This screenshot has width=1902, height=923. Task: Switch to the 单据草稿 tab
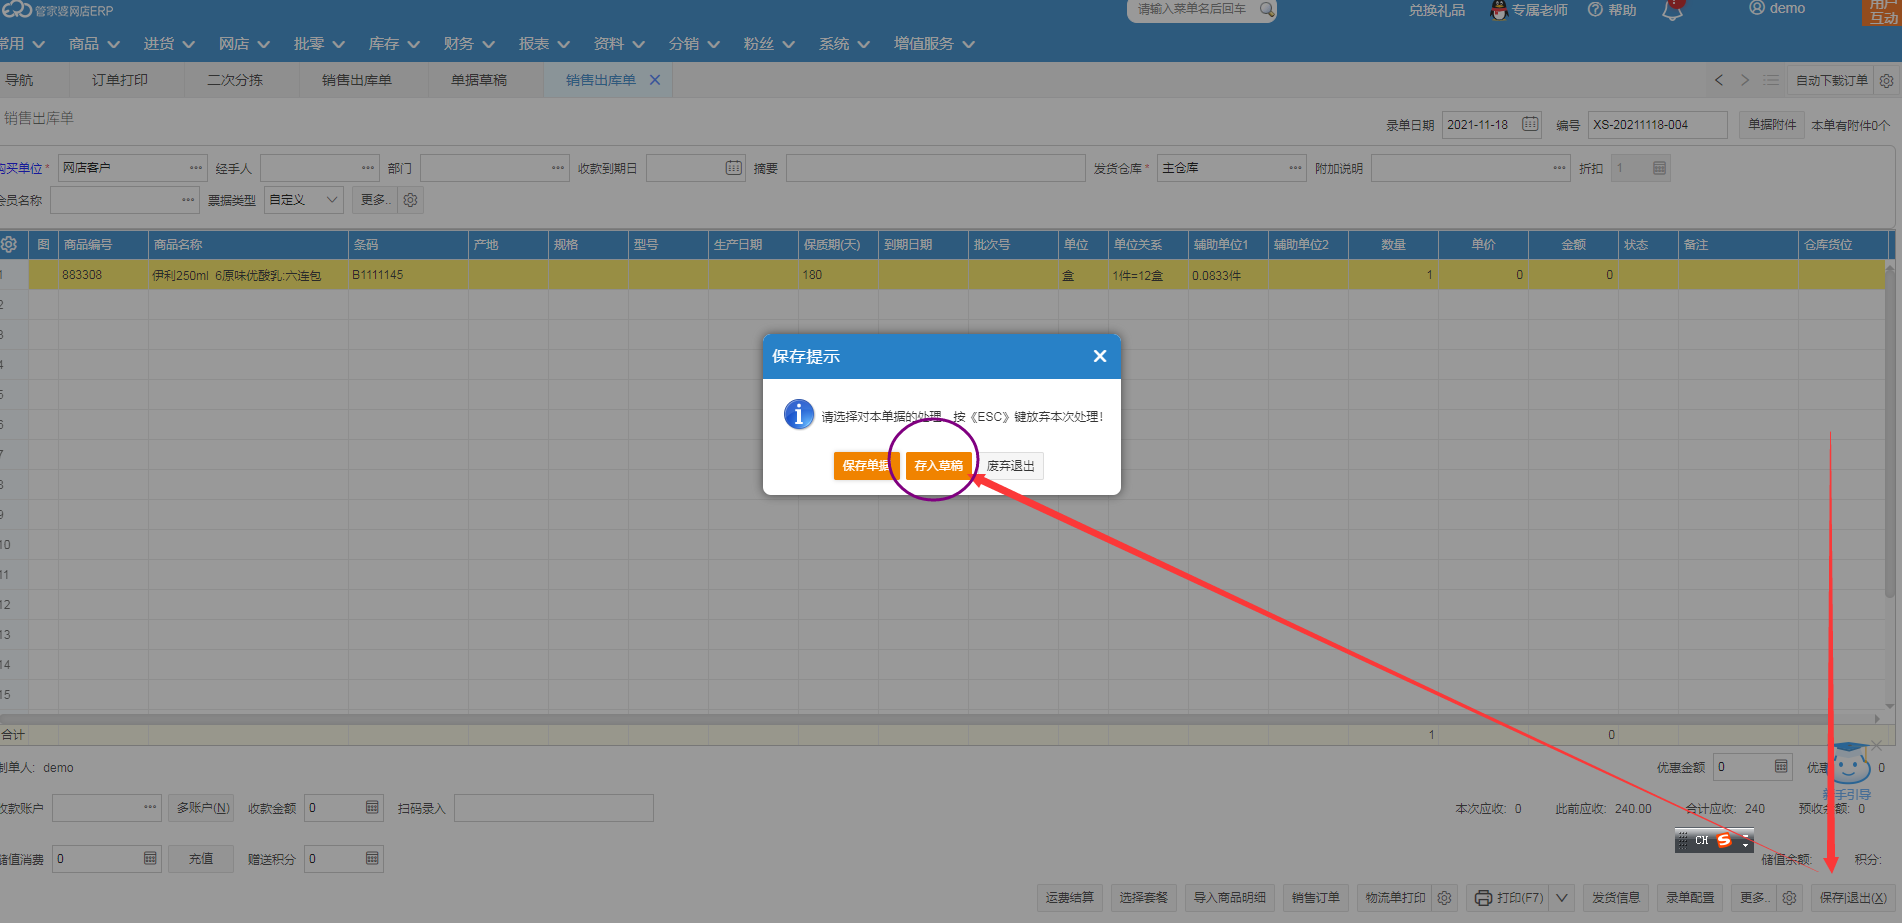tap(479, 80)
